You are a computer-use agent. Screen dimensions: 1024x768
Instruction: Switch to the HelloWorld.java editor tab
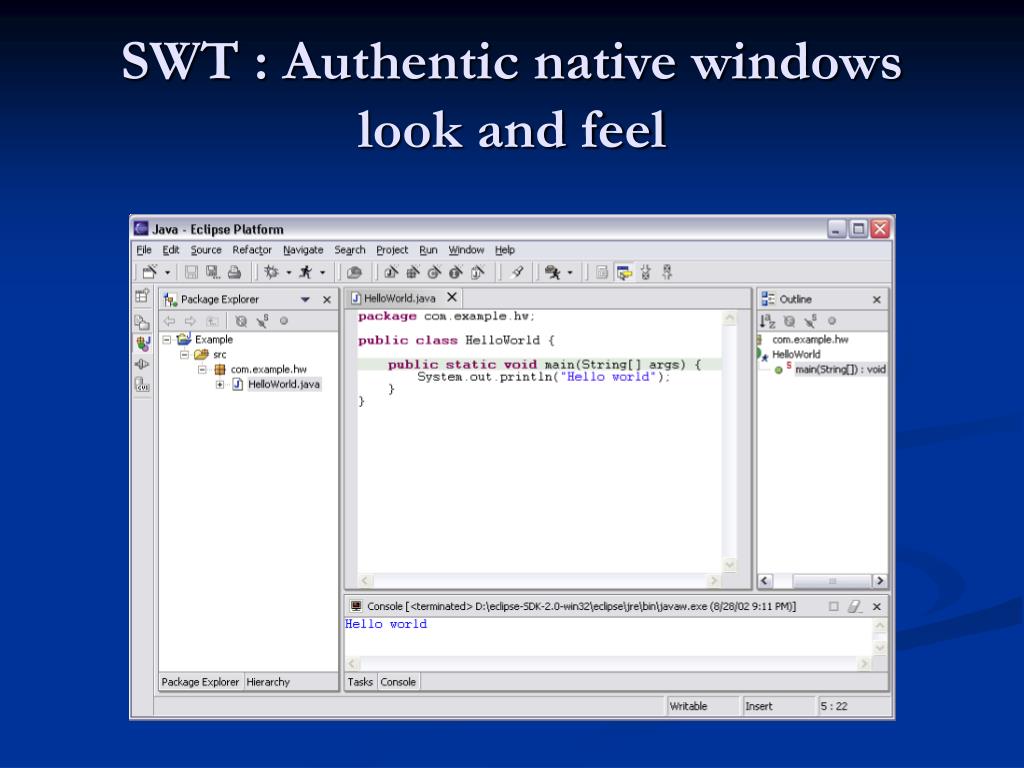(x=400, y=298)
